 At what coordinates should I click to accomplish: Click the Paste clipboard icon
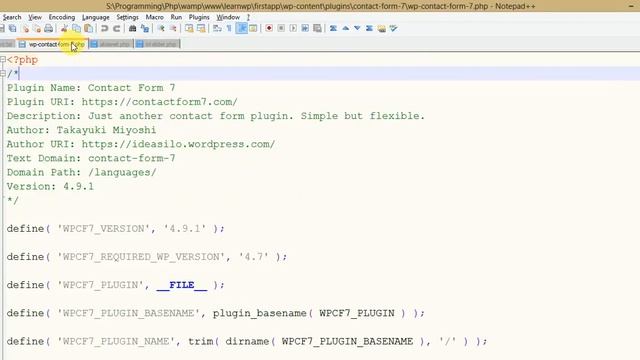pyautogui.click(x=88, y=28)
